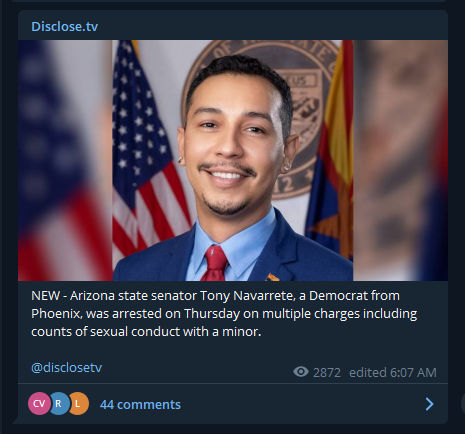Click the blurred right side of photo

[400, 160]
